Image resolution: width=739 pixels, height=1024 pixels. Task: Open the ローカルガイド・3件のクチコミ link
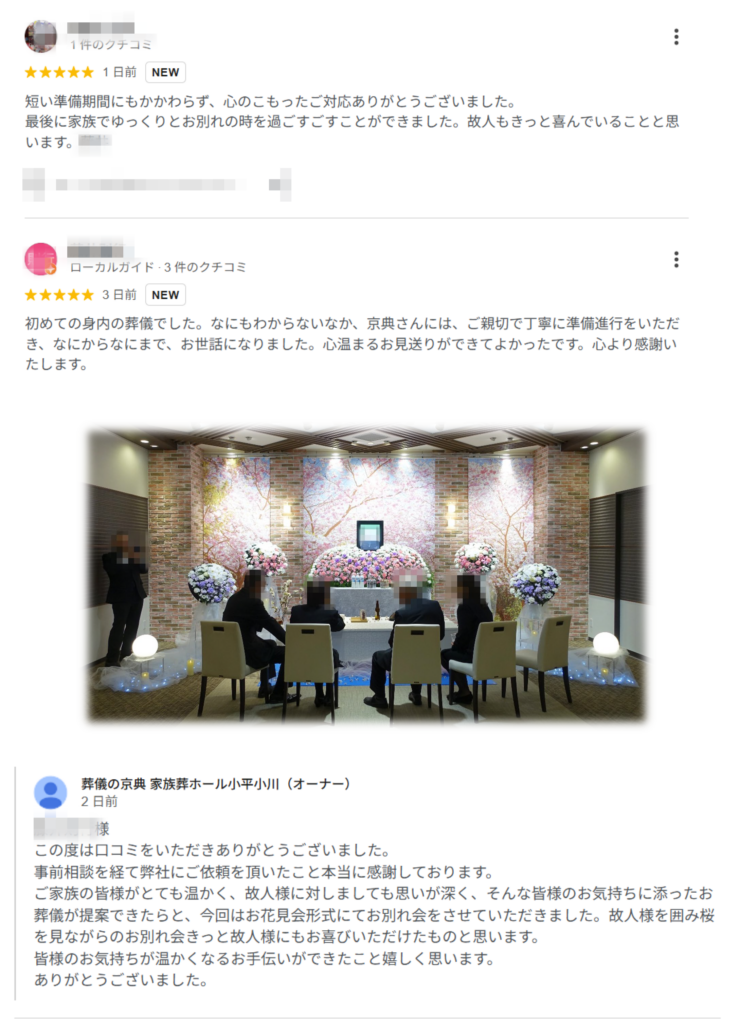click(x=158, y=267)
